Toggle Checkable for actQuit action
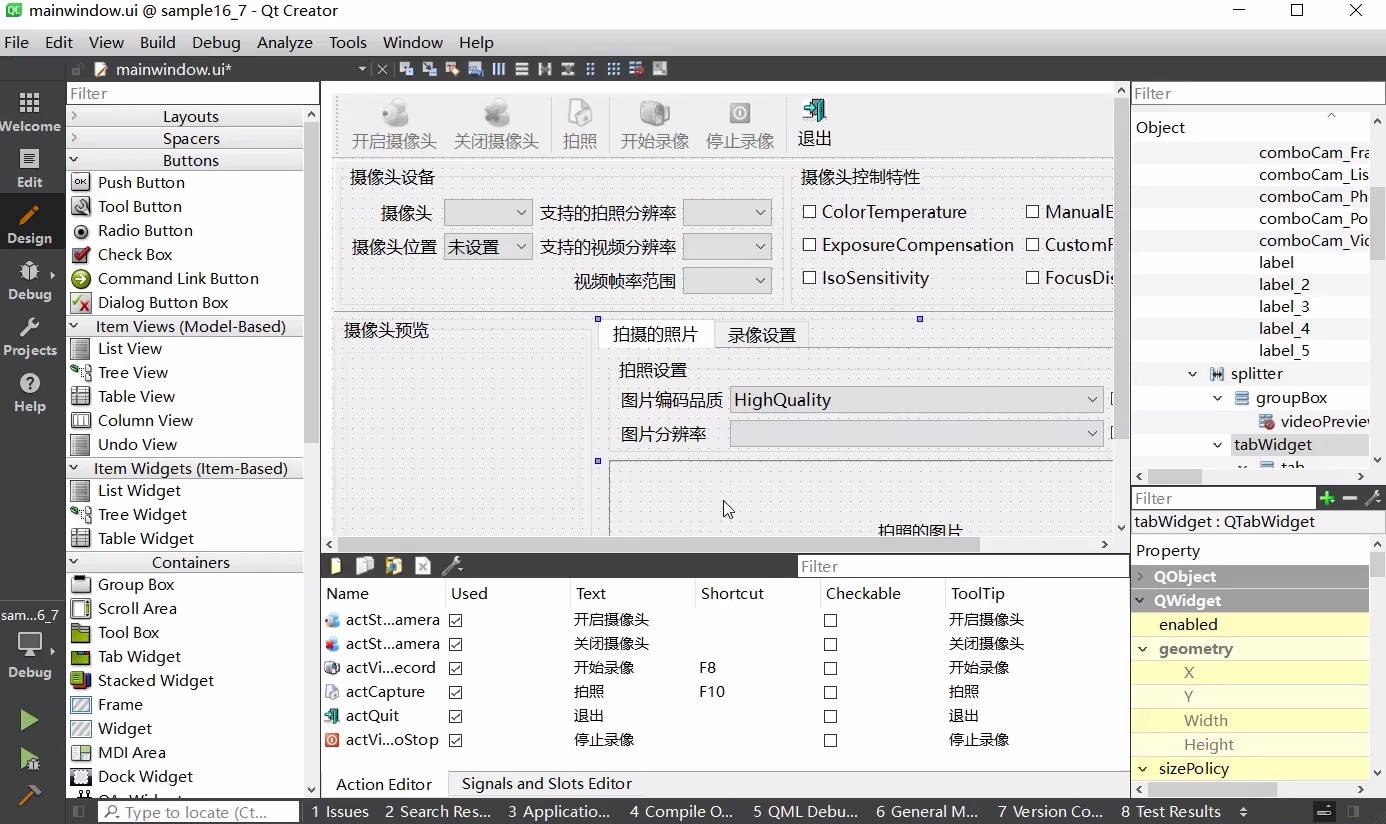1386x824 pixels. [x=830, y=716]
